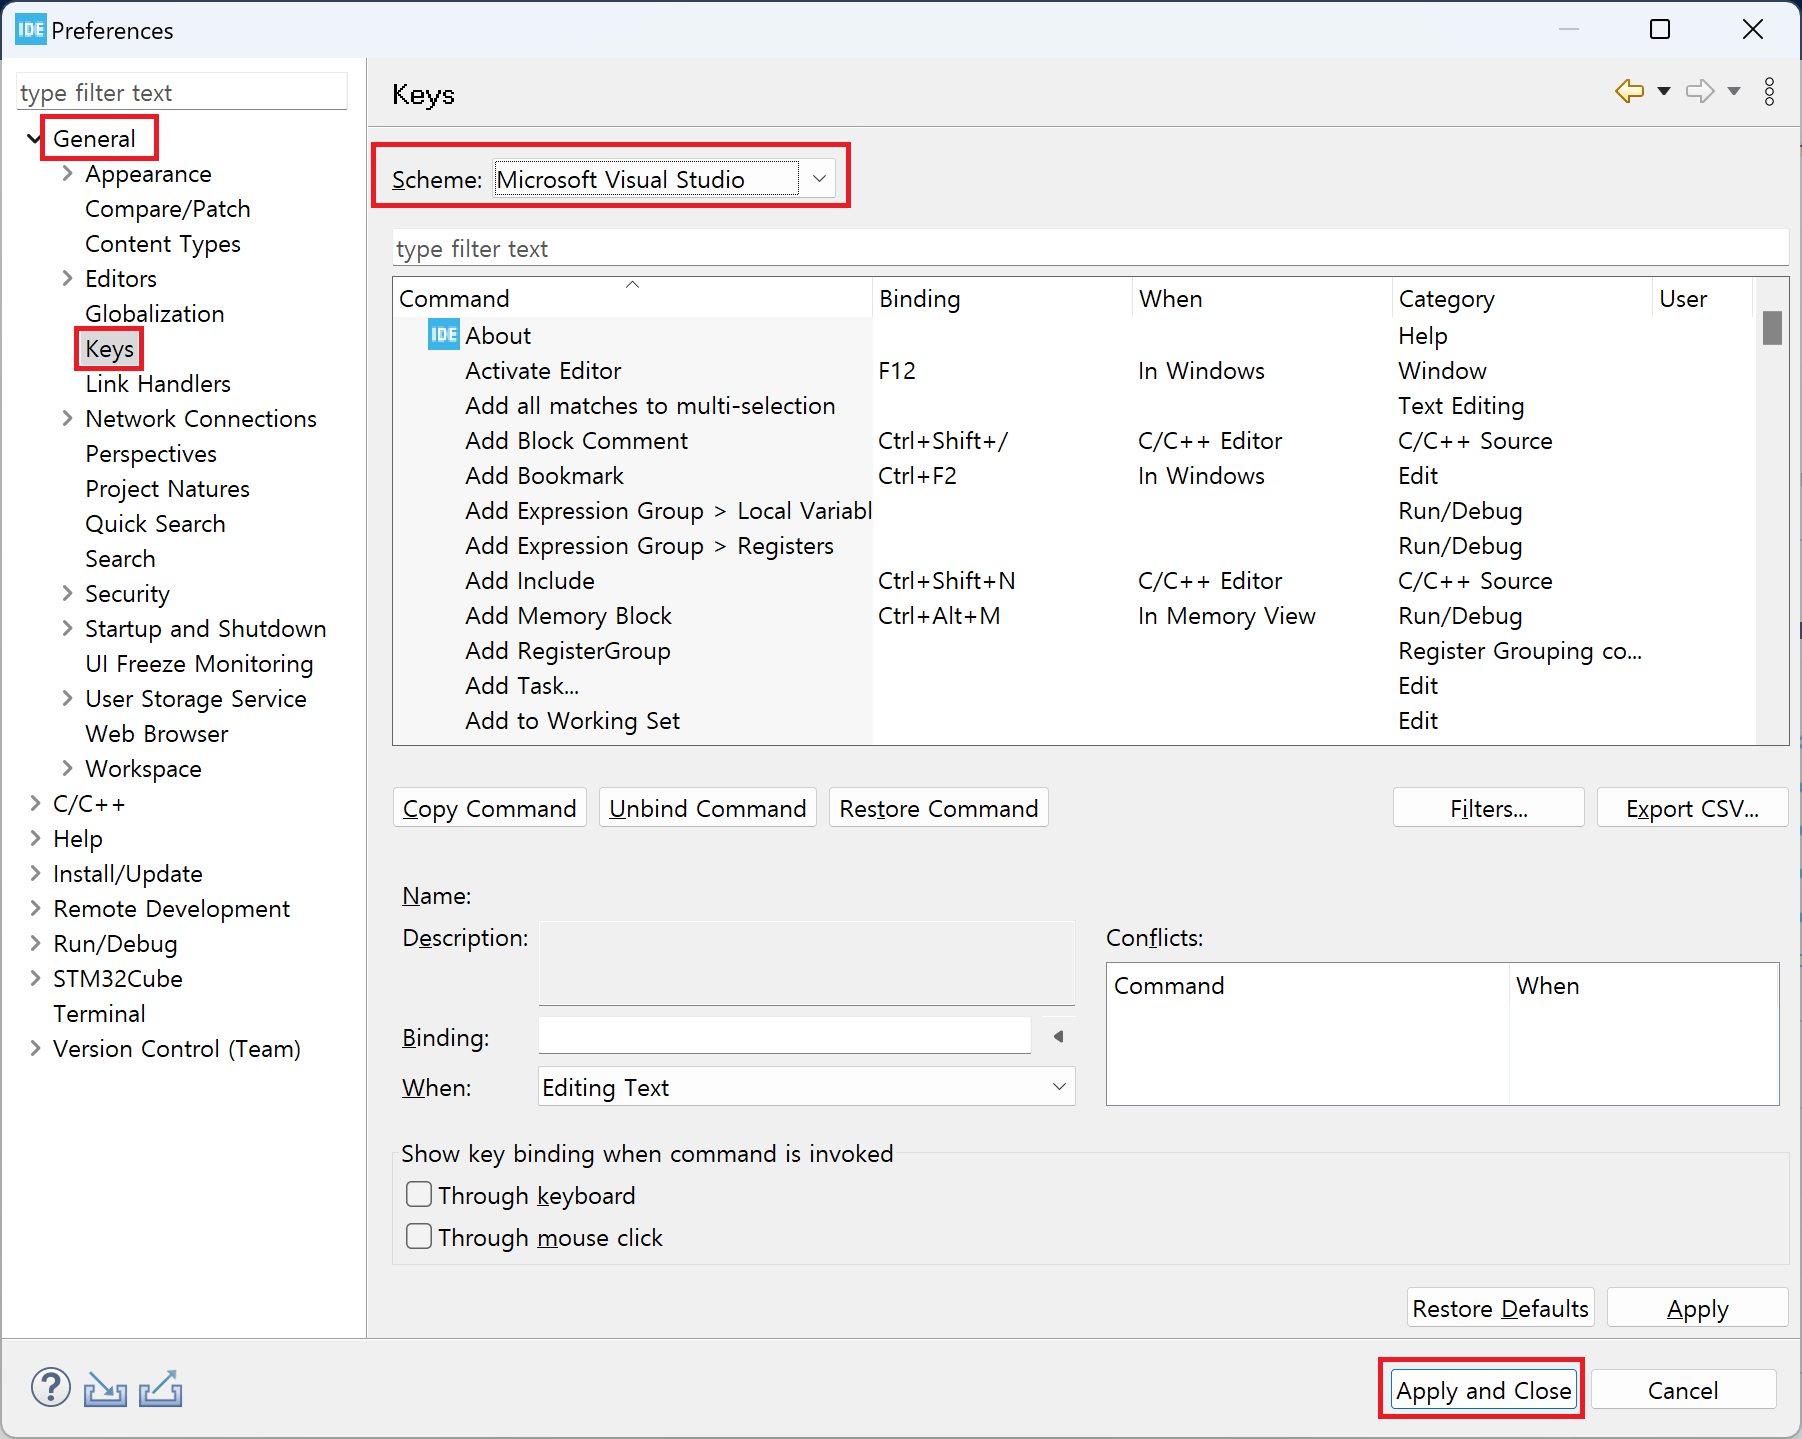The image size is (1802, 1439).
Task: Expand the Run/Debug node
Action: tap(35, 943)
